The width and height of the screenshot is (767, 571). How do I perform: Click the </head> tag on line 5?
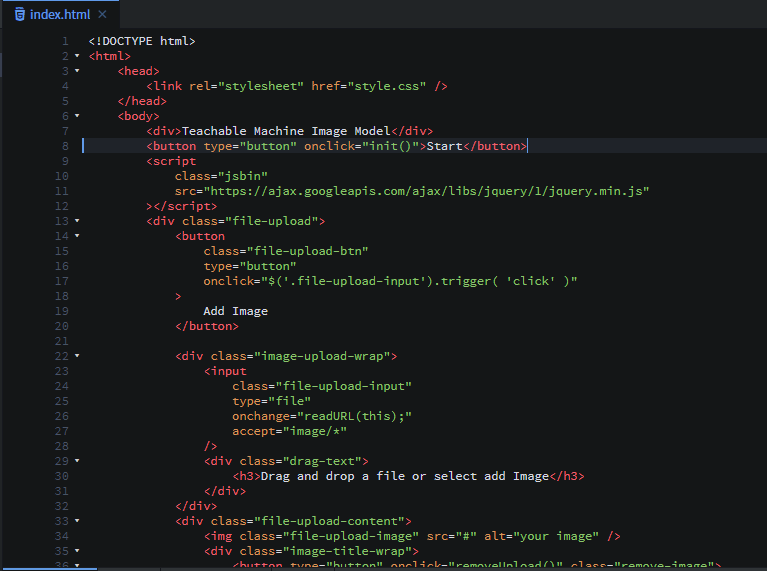click(x=142, y=101)
